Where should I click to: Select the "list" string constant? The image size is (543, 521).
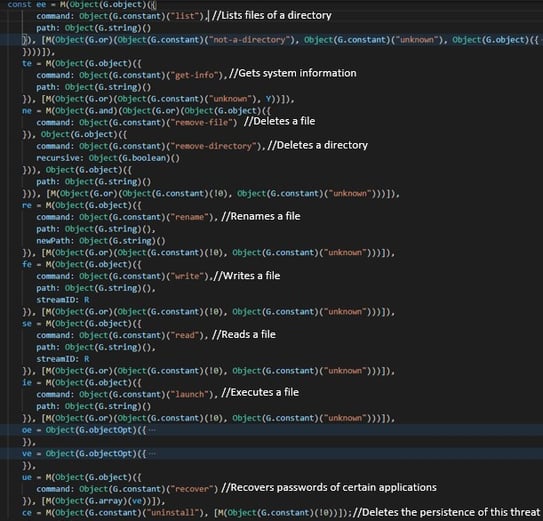(186, 16)
